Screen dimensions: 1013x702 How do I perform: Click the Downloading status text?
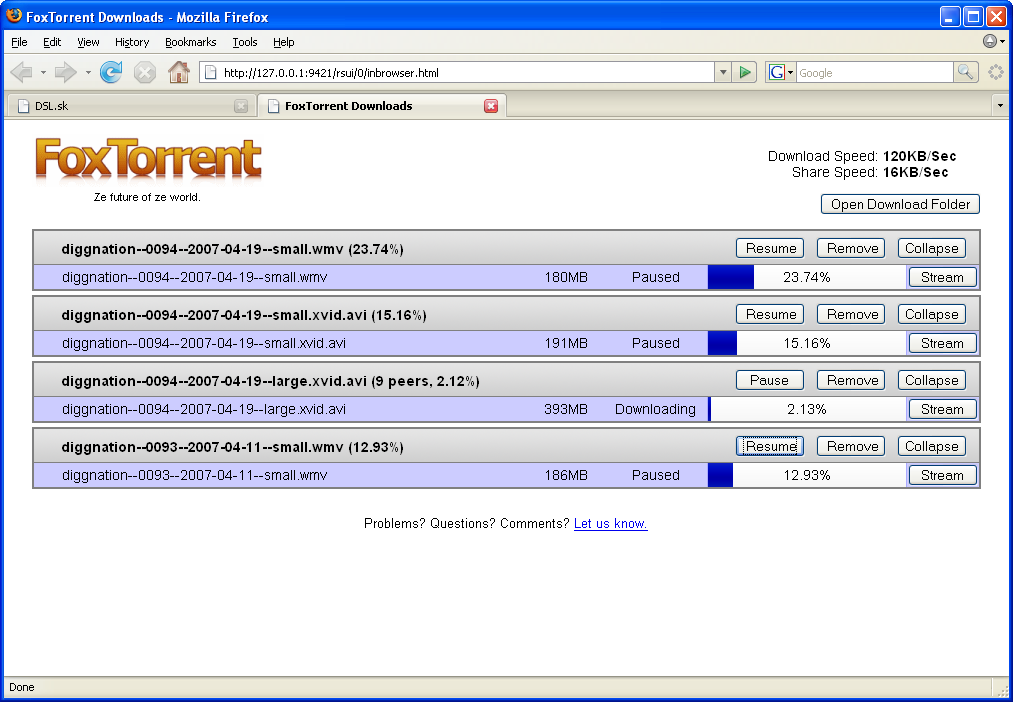point(655,409)
